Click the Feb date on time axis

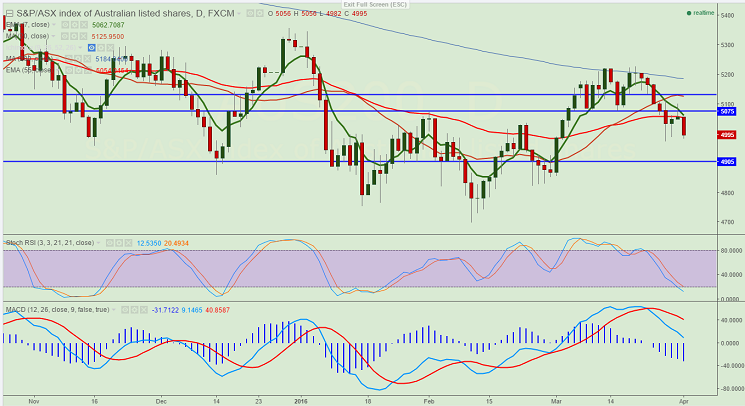(x=429, y=401)
